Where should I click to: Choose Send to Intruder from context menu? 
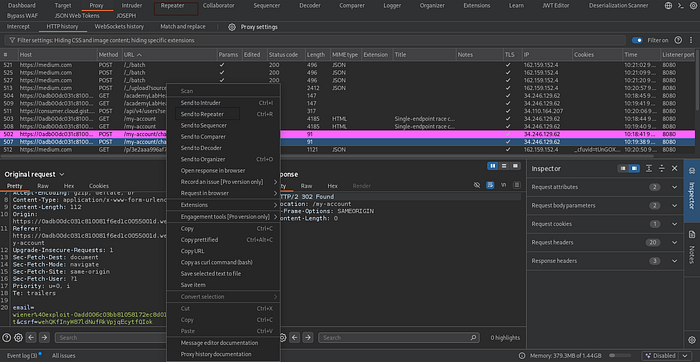coord(223,103)
